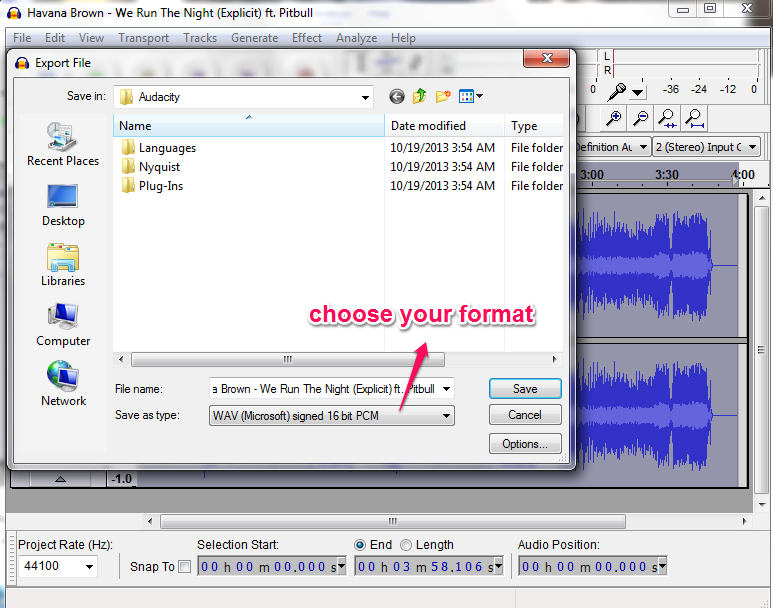Screen dimensions: 773x608
Task: Sort files by Date modified column
Action: (x=444, y=126)
